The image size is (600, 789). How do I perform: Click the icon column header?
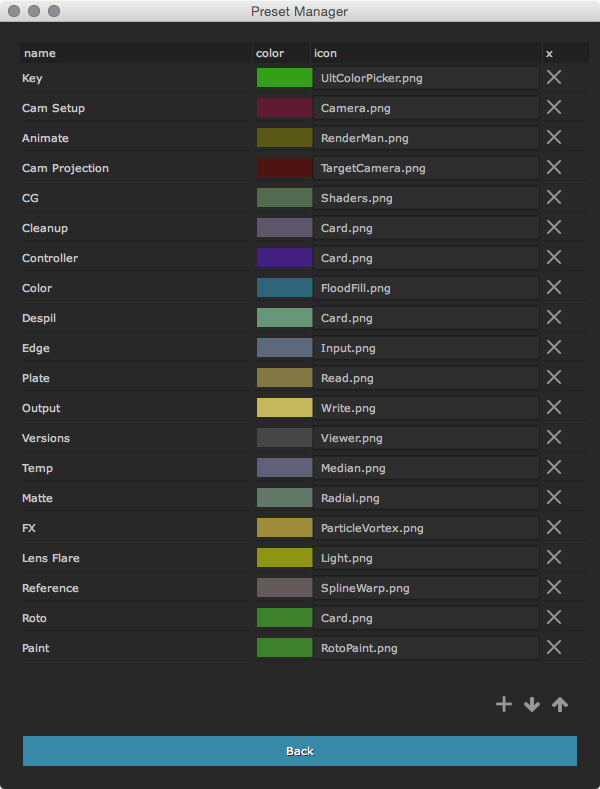(426, 53)
